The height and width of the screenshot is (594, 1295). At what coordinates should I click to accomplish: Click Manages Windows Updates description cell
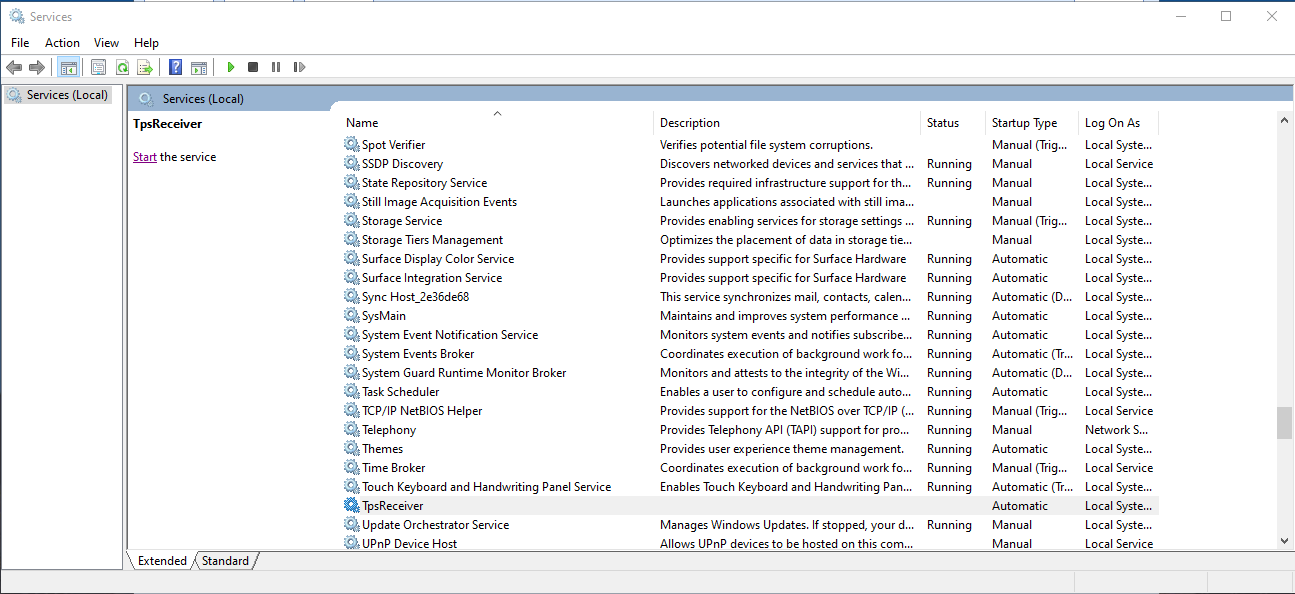click(787, 525)
